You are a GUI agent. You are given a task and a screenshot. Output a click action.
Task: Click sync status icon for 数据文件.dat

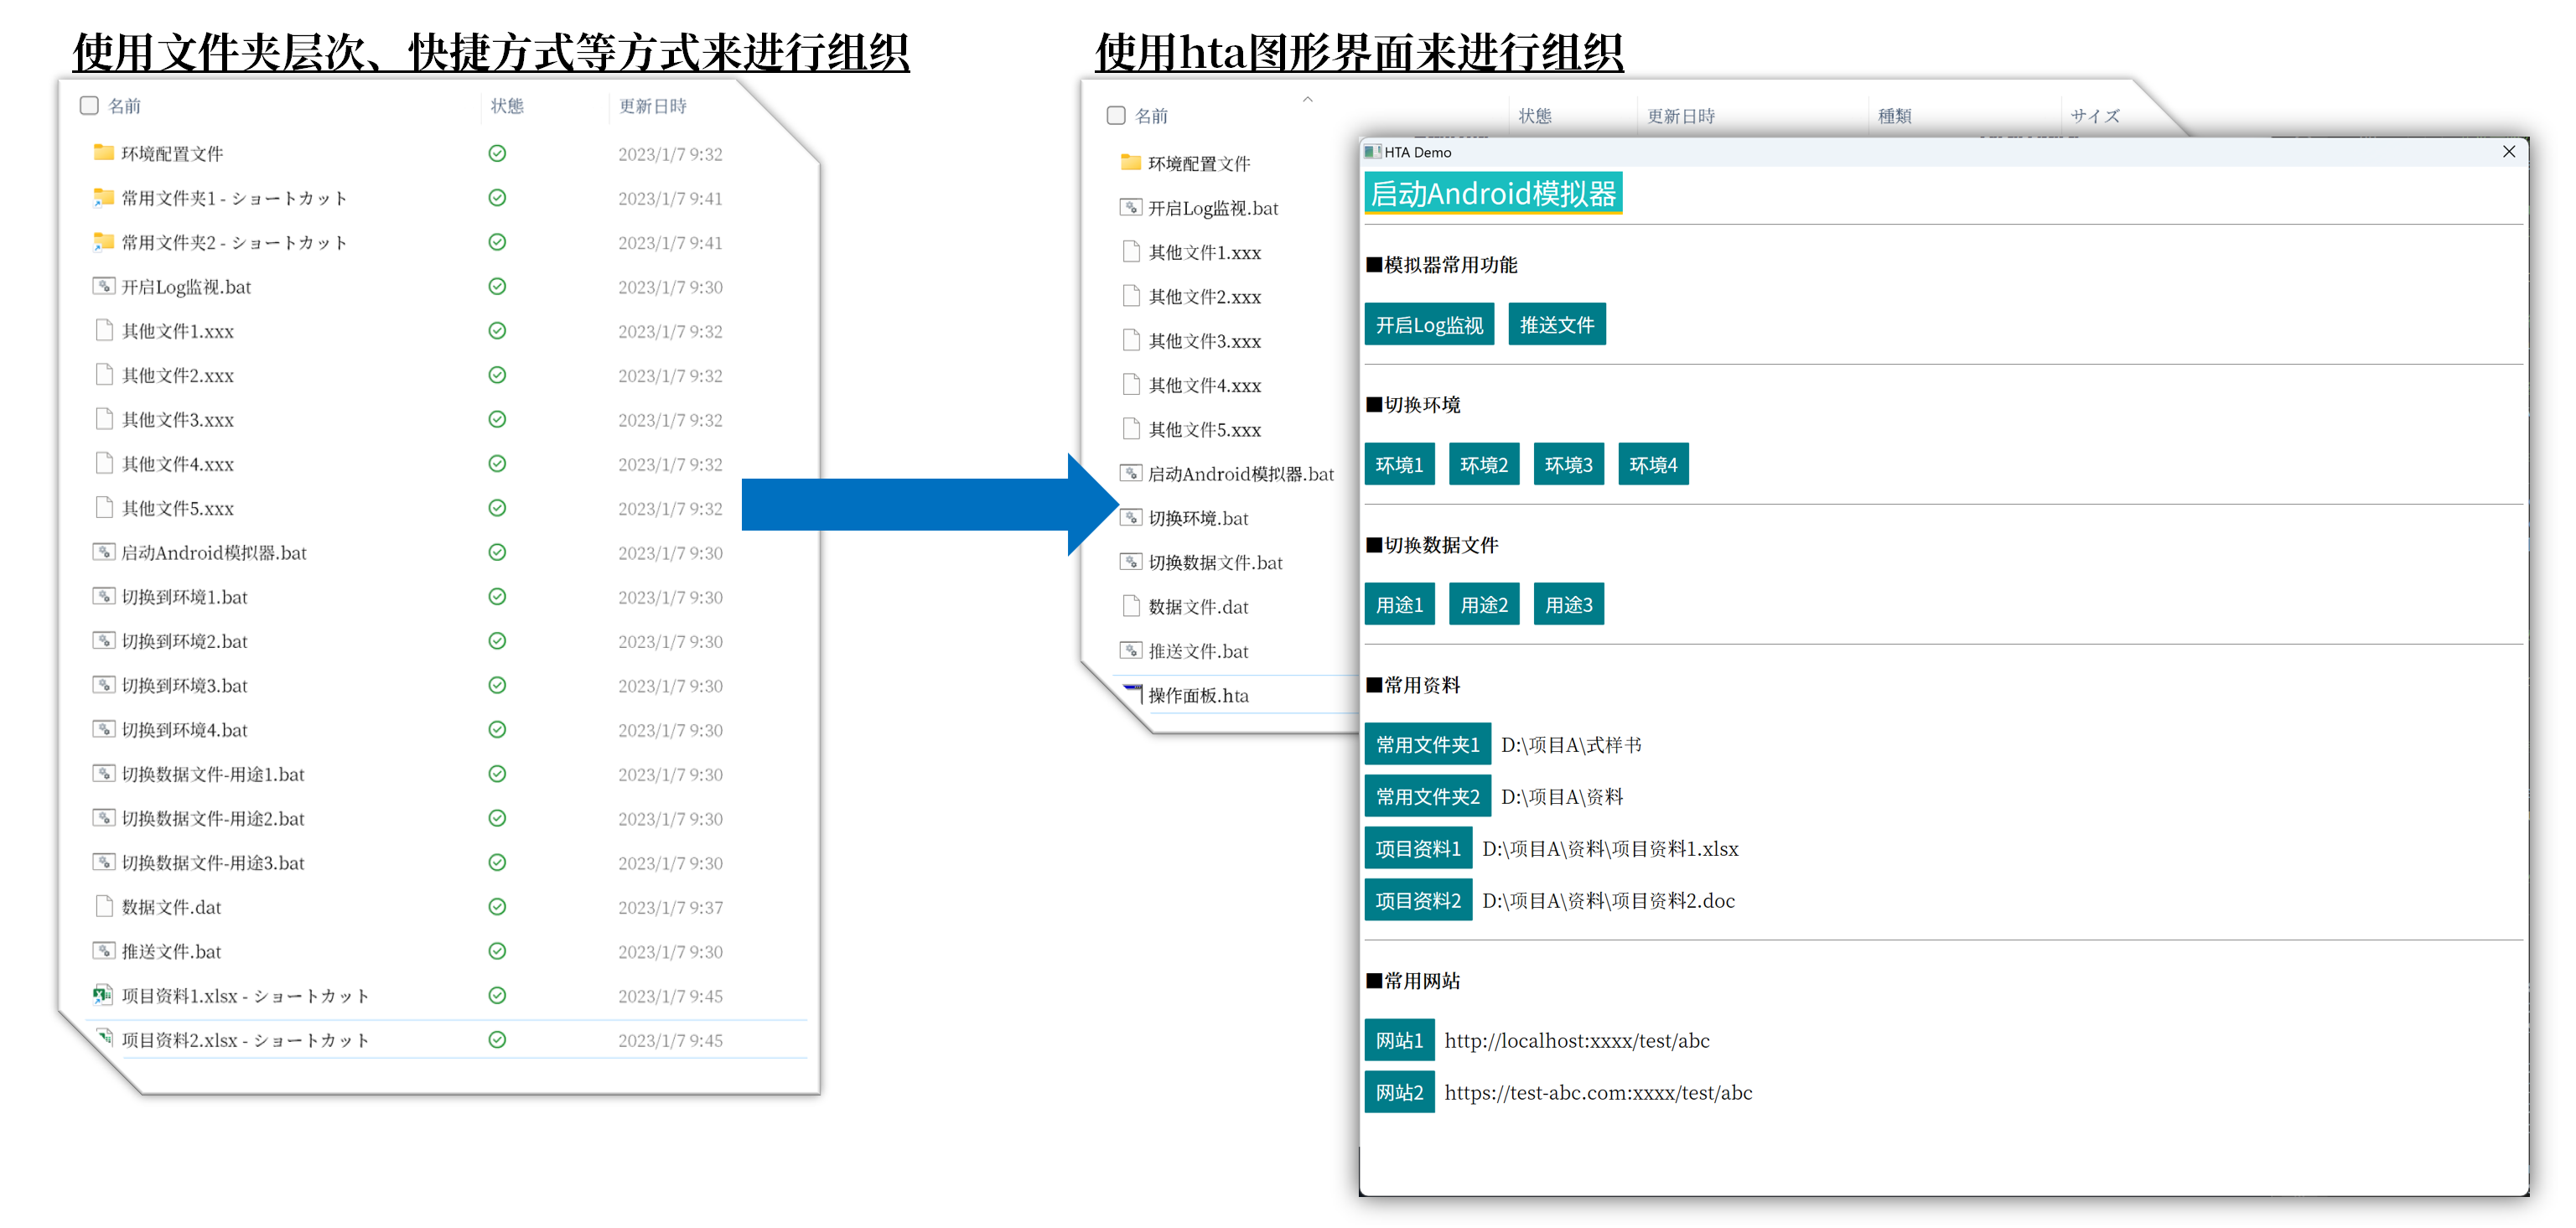pos(497,907)
